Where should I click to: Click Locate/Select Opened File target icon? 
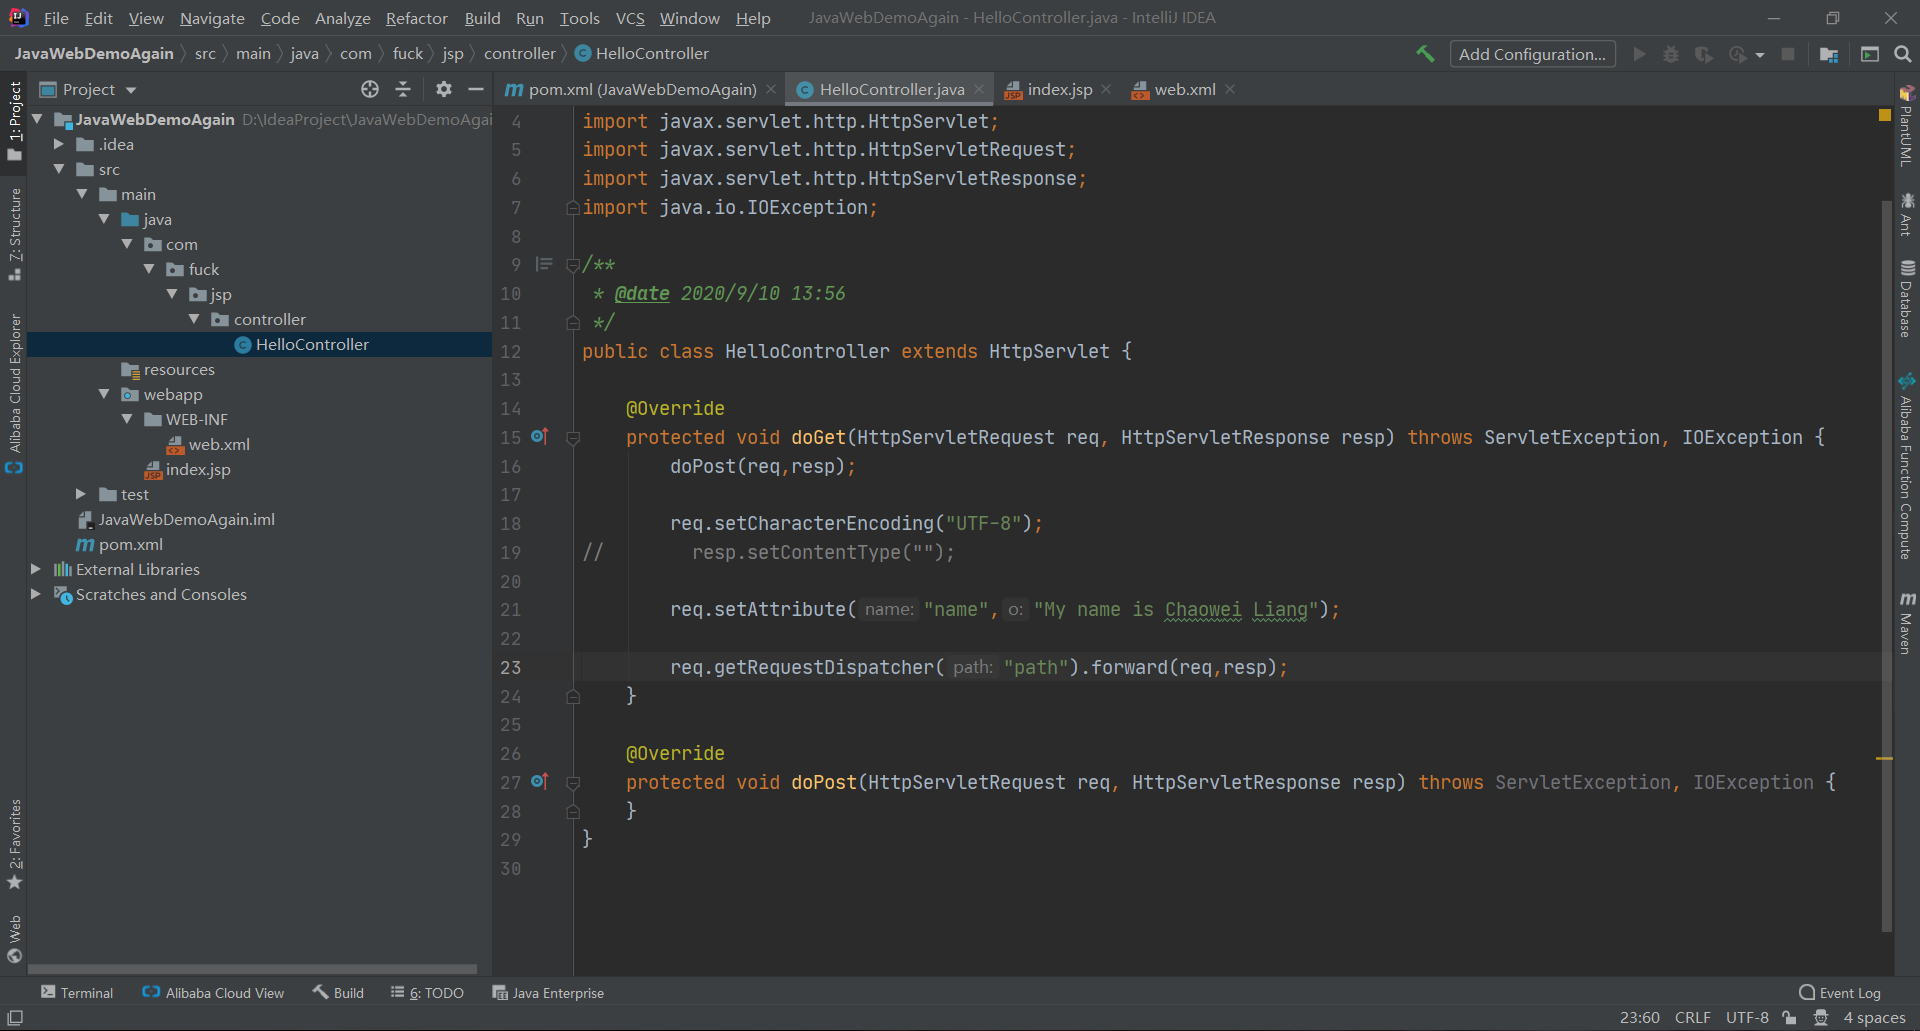(x=370, y=89)
